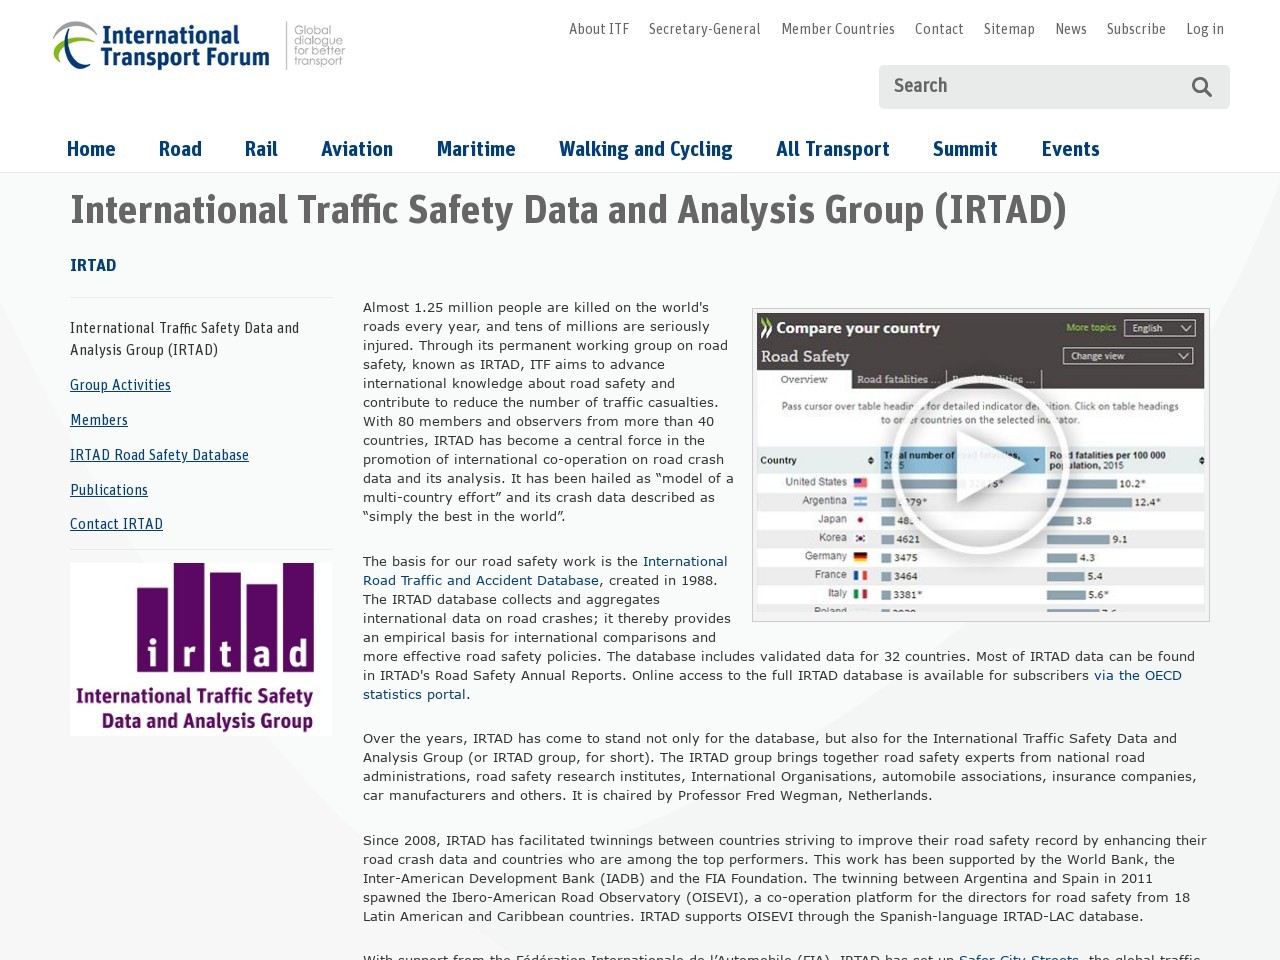The width and height of the screenshot is (1280, 960).
Task: Open the Maritime section from the navigation
Action: (x=475, y=149)
